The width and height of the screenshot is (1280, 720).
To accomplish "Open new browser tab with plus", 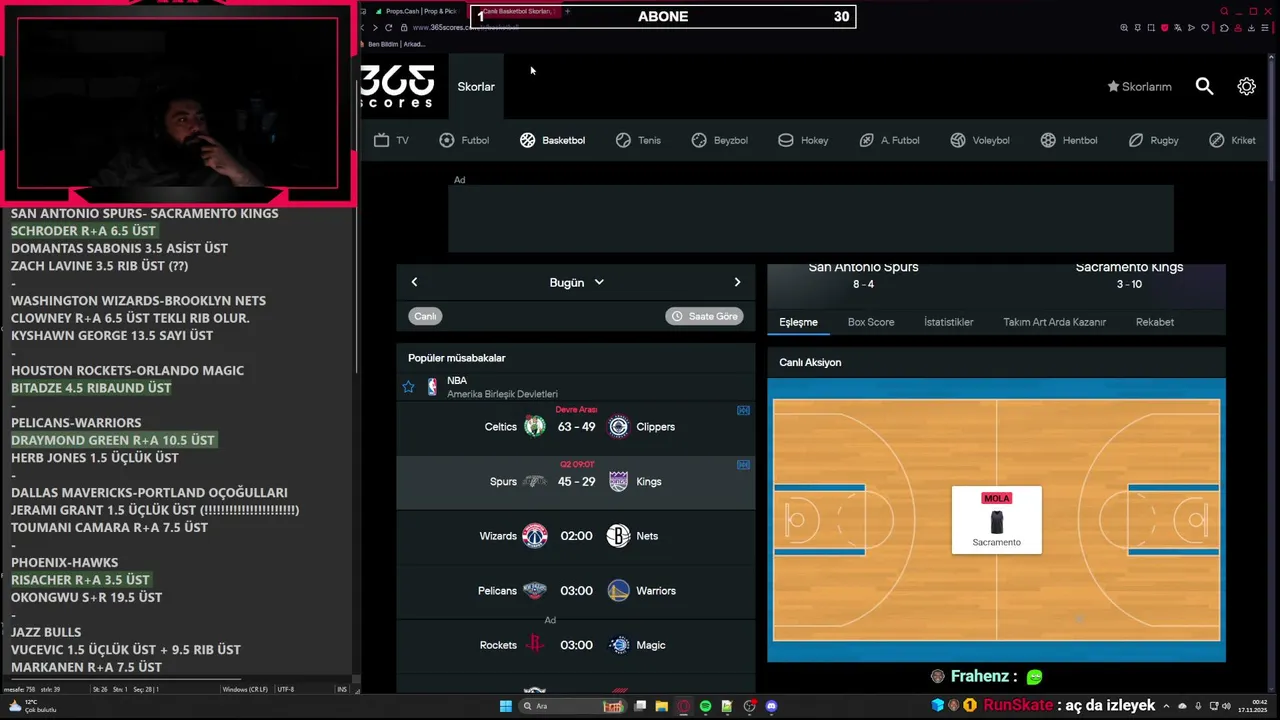I will (x=567, y=11).
